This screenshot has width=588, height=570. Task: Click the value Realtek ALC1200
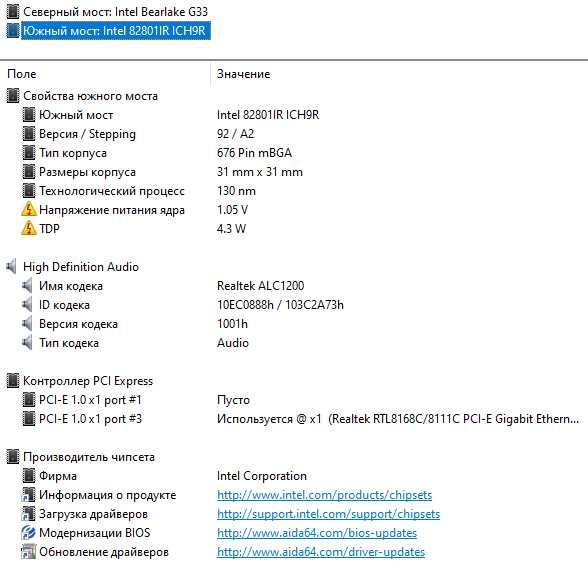tap(261, 286)
